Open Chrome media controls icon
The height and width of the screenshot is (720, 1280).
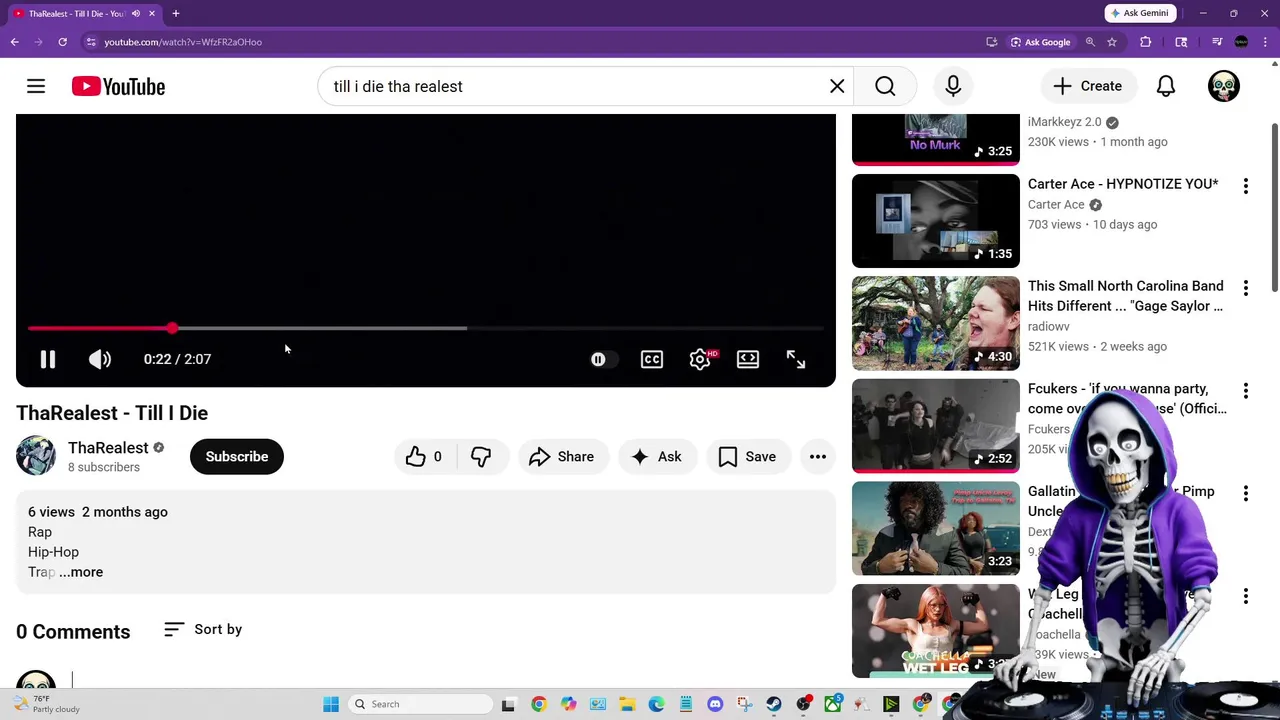[x=1217, y=42]
